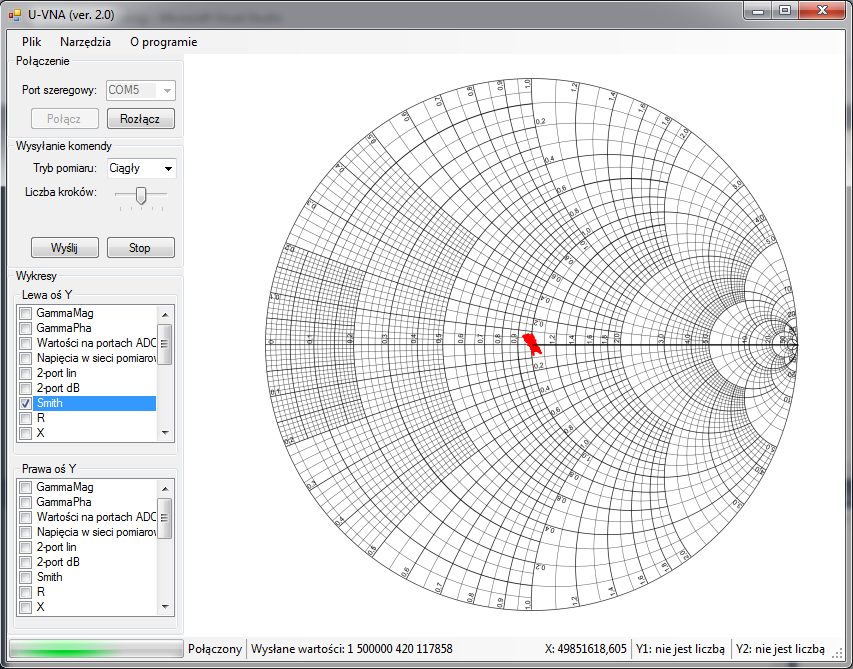Click the Liczba kroków slider thumb
The height and width of the screenshot is (669, 853).
(x=141, y=196)
